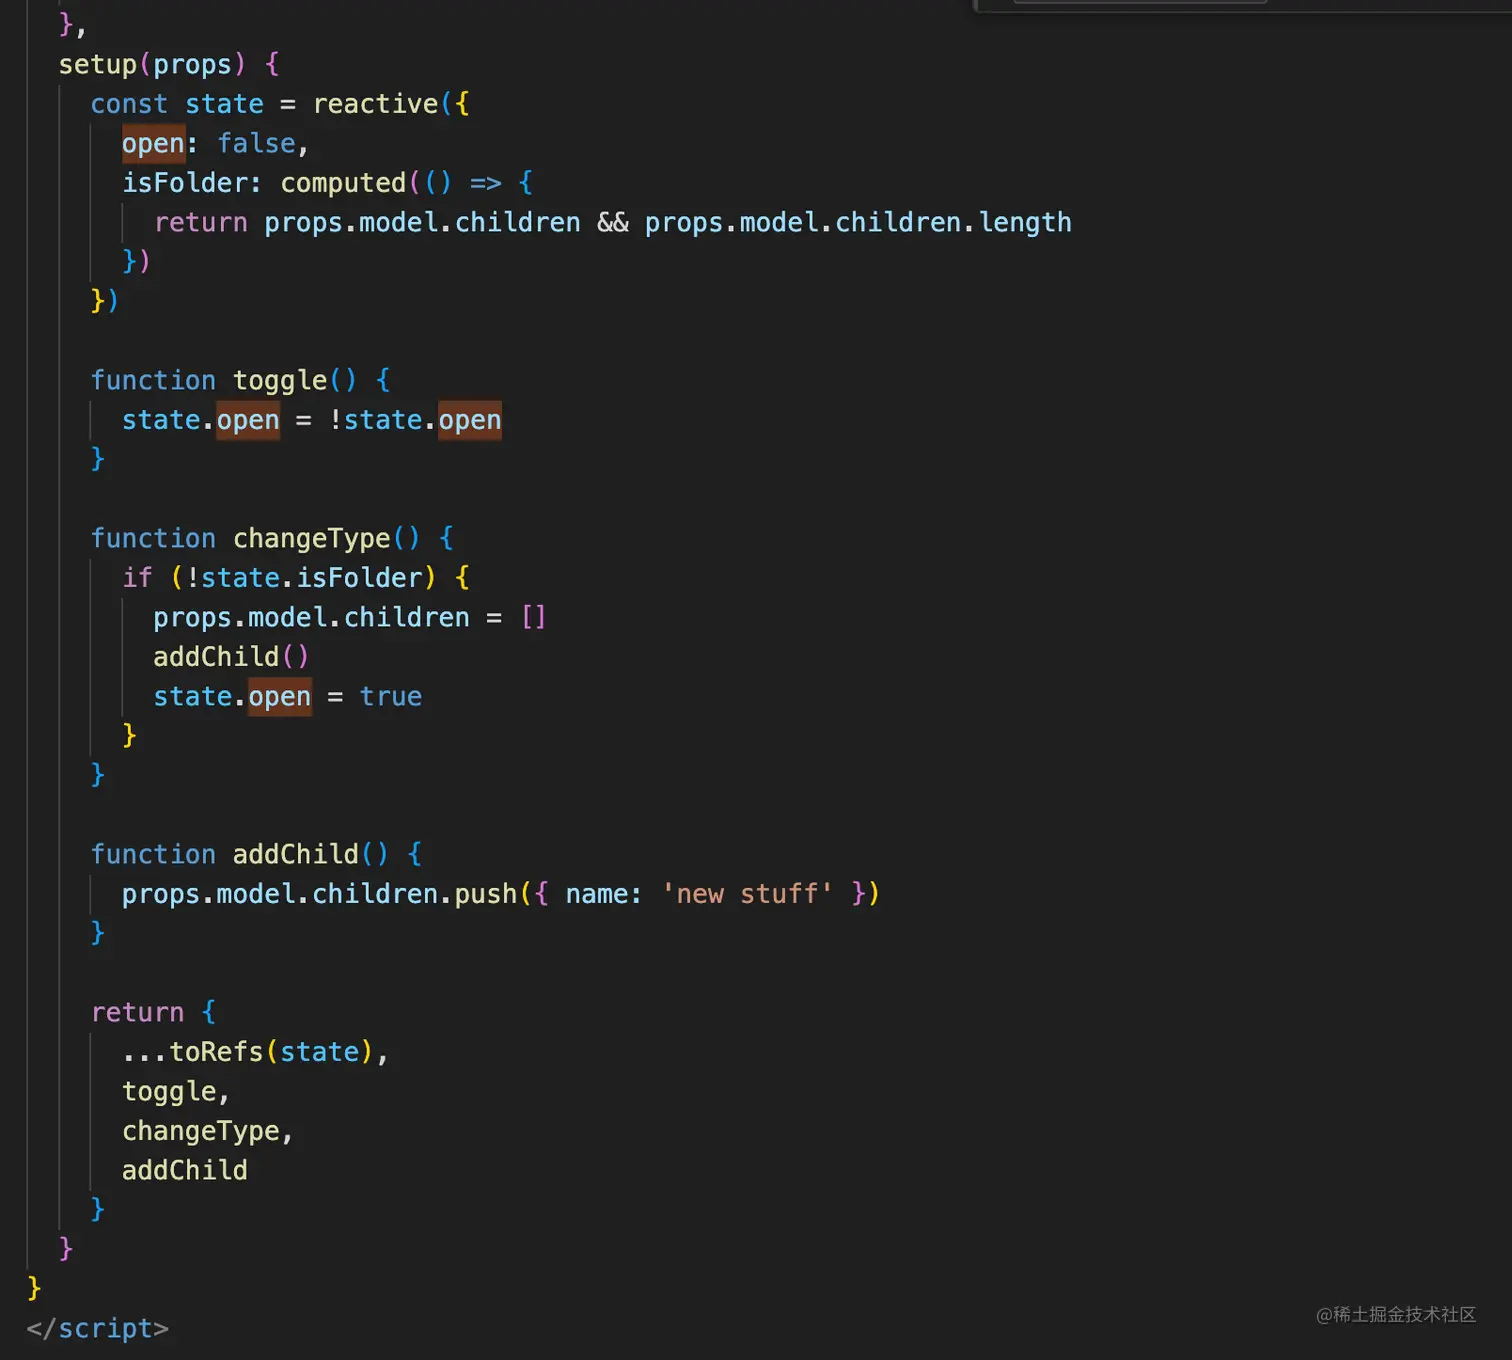Click the 'new stuff' string literal

click(x=747, y=894)
